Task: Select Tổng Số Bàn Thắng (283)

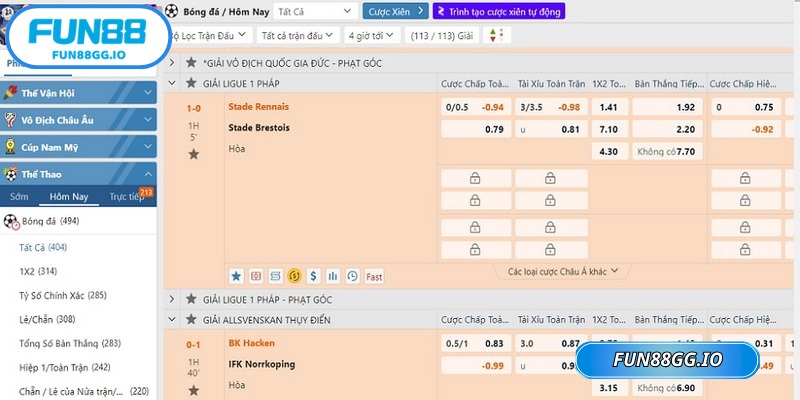Action: tap(70, 343)
